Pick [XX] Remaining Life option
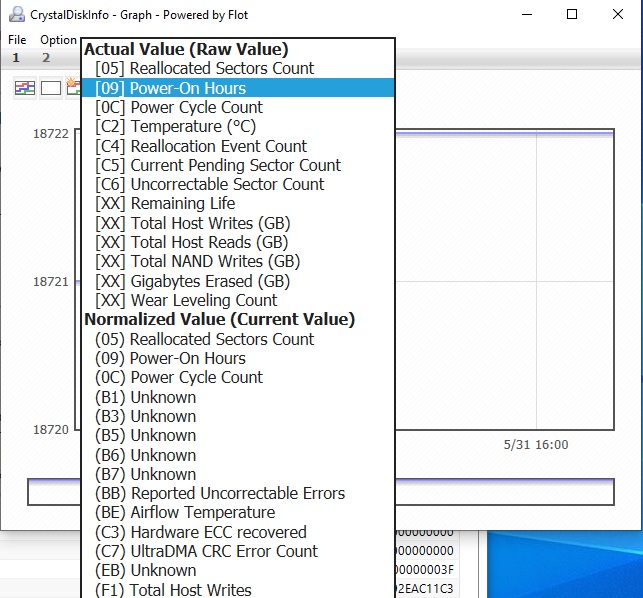 click(238, 204)
